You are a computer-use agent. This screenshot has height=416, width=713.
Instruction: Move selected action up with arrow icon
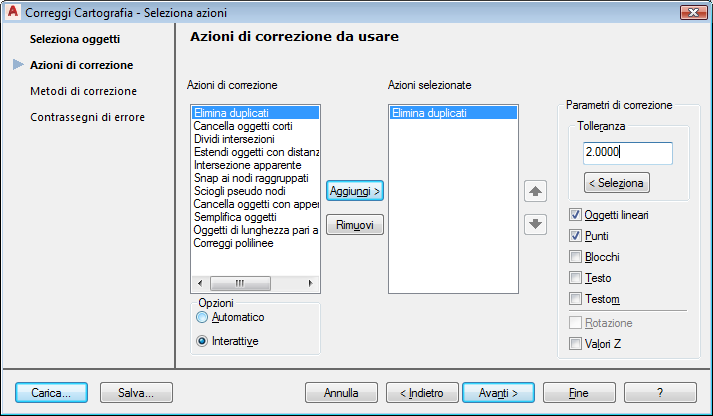click(535, 191)
